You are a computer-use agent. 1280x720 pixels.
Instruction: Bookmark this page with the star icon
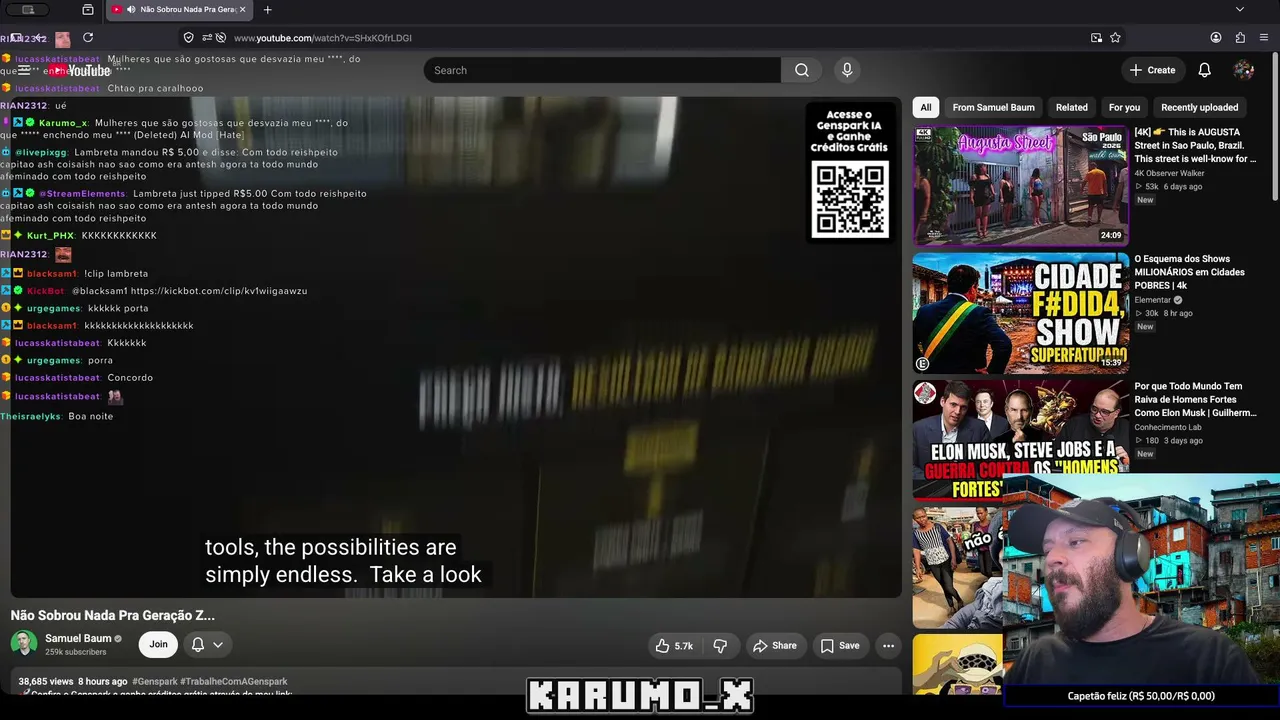pos(1115,38)
